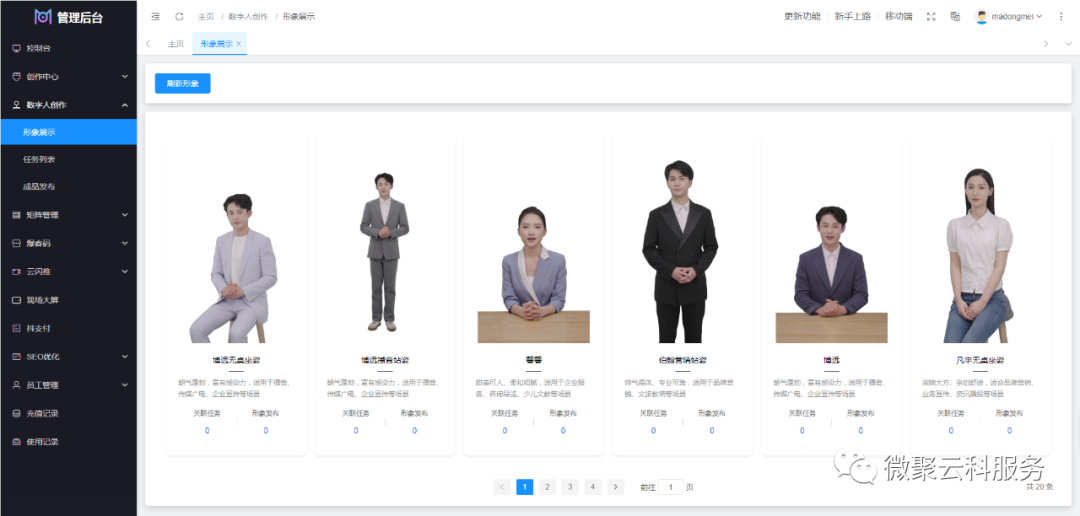Click the 员工管理 sidebar icon
Screen dimensions: 1080x516
[x=17, y=385]
